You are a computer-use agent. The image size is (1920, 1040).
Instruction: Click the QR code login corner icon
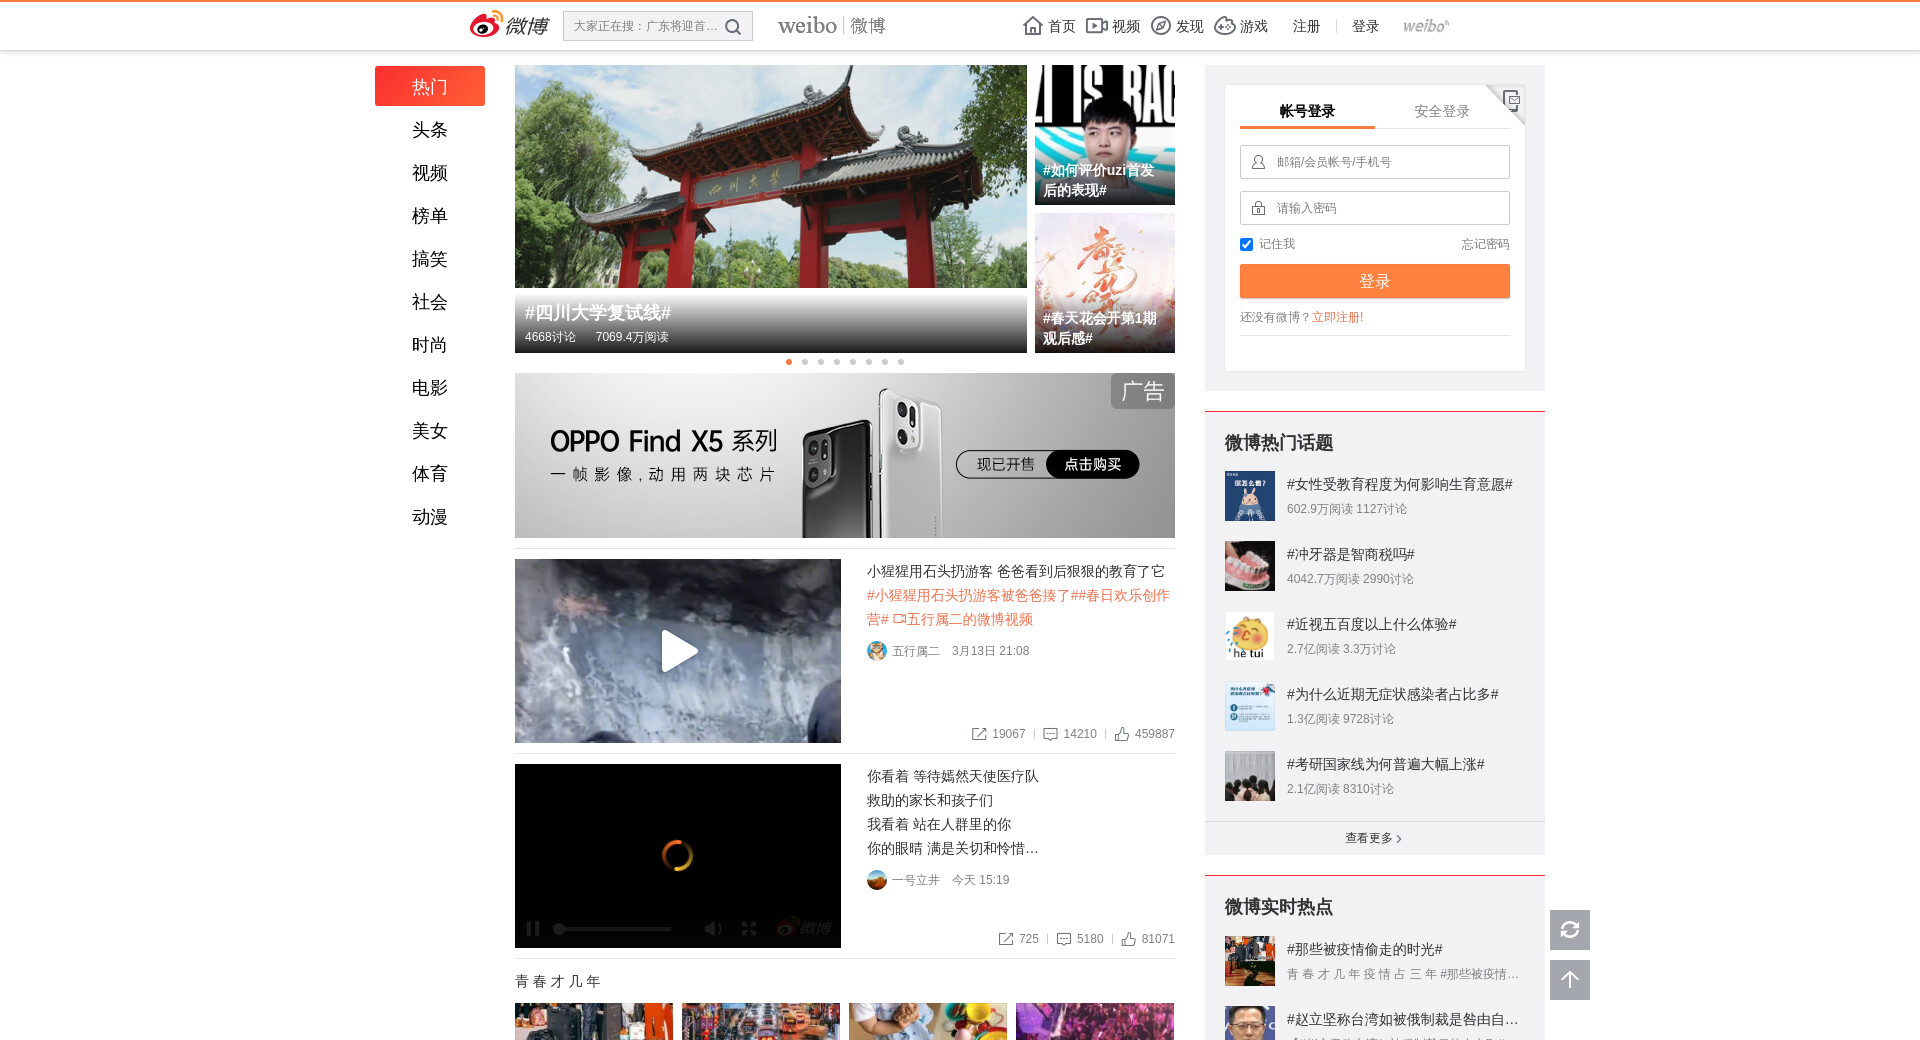click(1511, 99)
